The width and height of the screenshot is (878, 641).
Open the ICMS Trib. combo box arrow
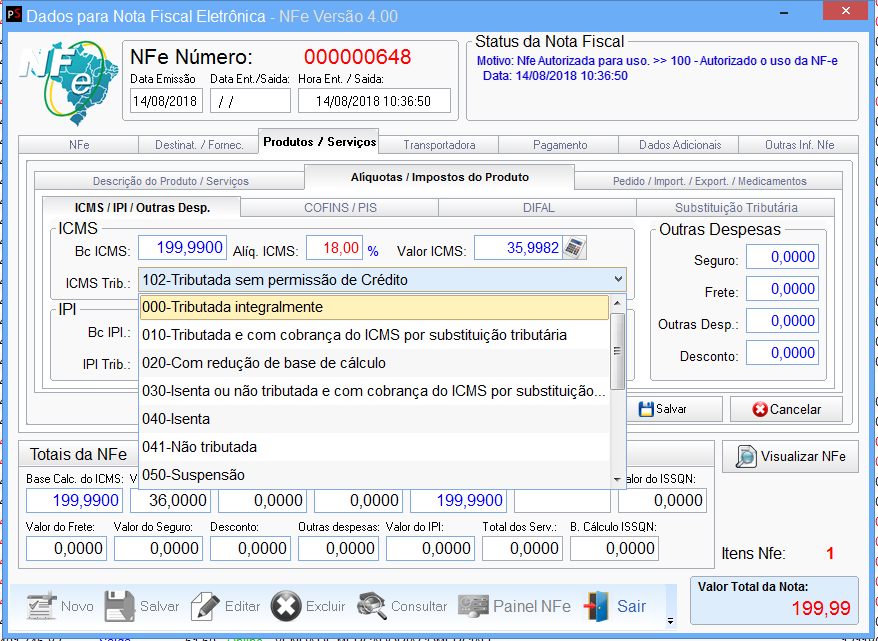coord(618,279)
